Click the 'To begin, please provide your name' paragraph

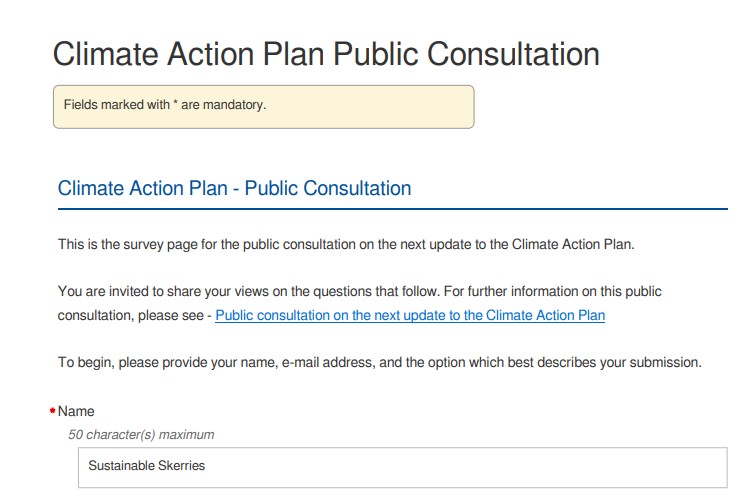click(379, 362)
